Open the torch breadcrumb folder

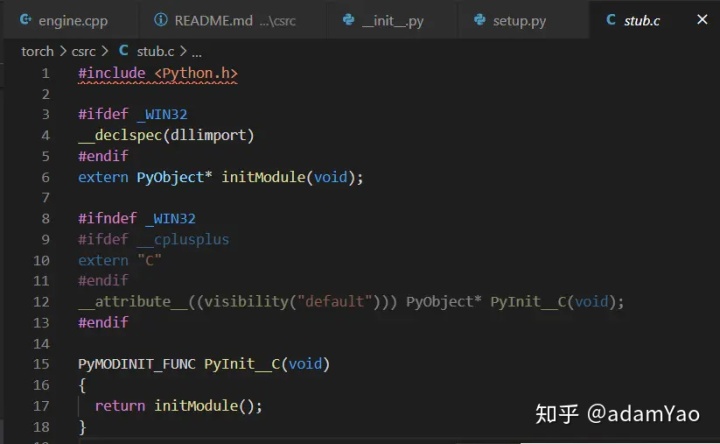[x=37, y=51]
